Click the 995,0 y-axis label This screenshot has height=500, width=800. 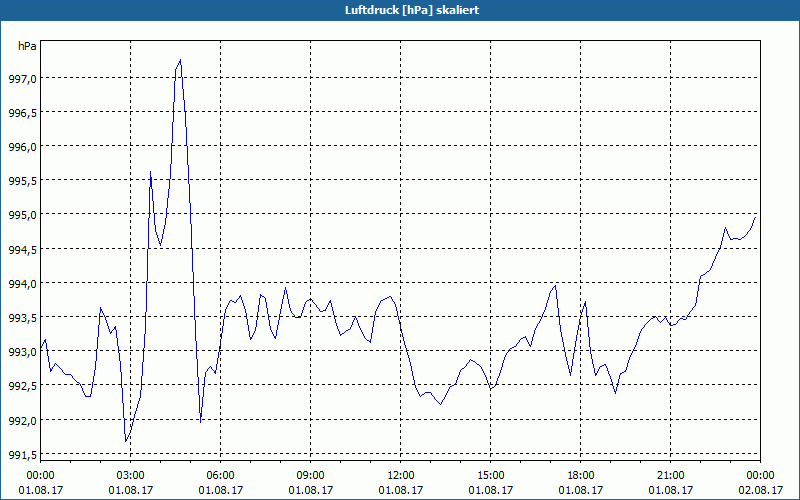[23, 215]
